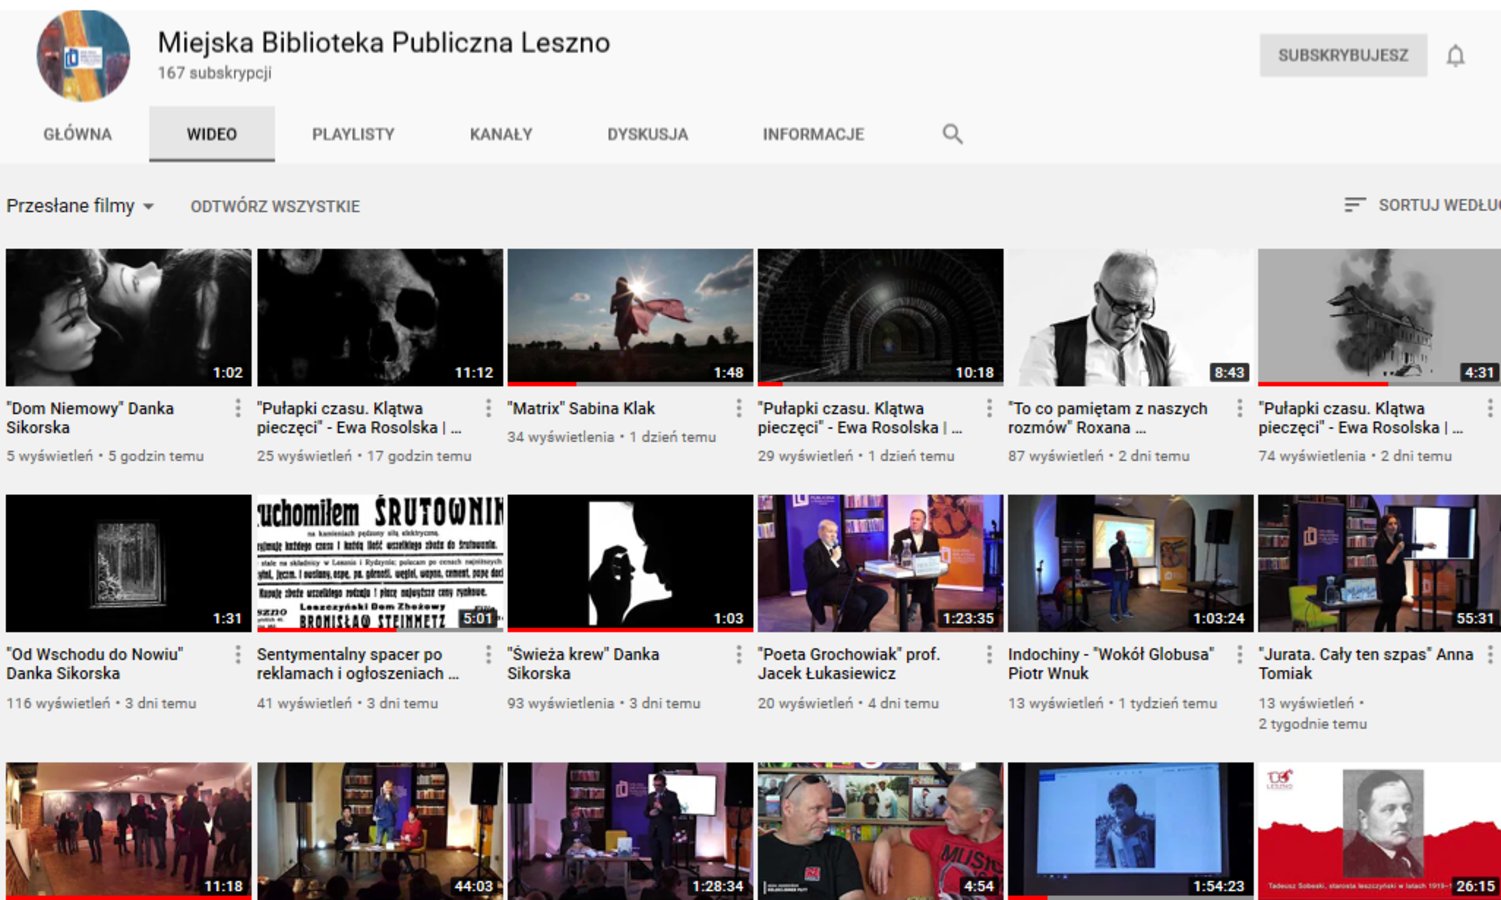This screenshot has height=900, width=1501.
Task: Open three-dot menu for "To co pamiętam" video
Action: pyautogui.click(x=1240, y=408)
